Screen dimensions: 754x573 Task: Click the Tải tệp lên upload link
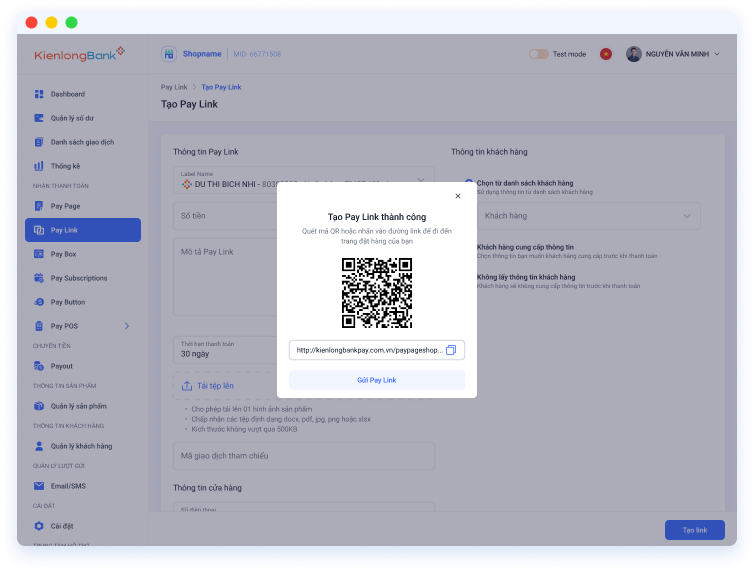215,386
